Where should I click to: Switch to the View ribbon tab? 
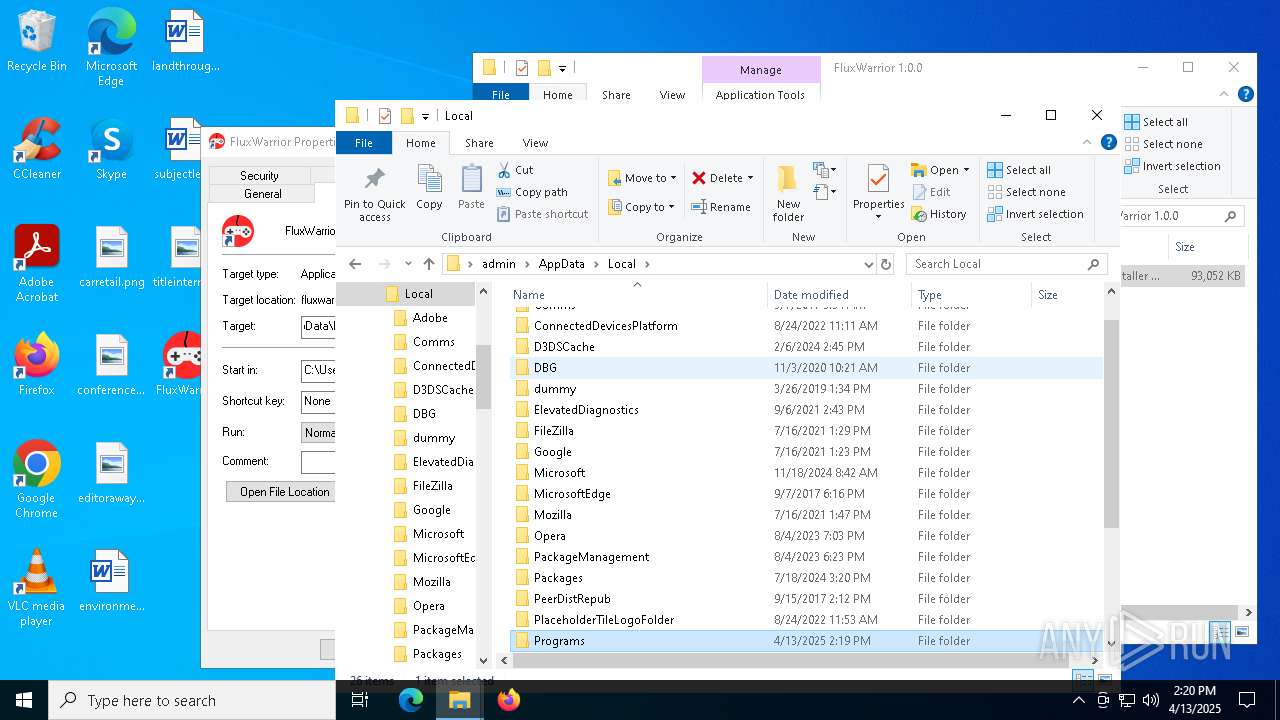[535, 143]
